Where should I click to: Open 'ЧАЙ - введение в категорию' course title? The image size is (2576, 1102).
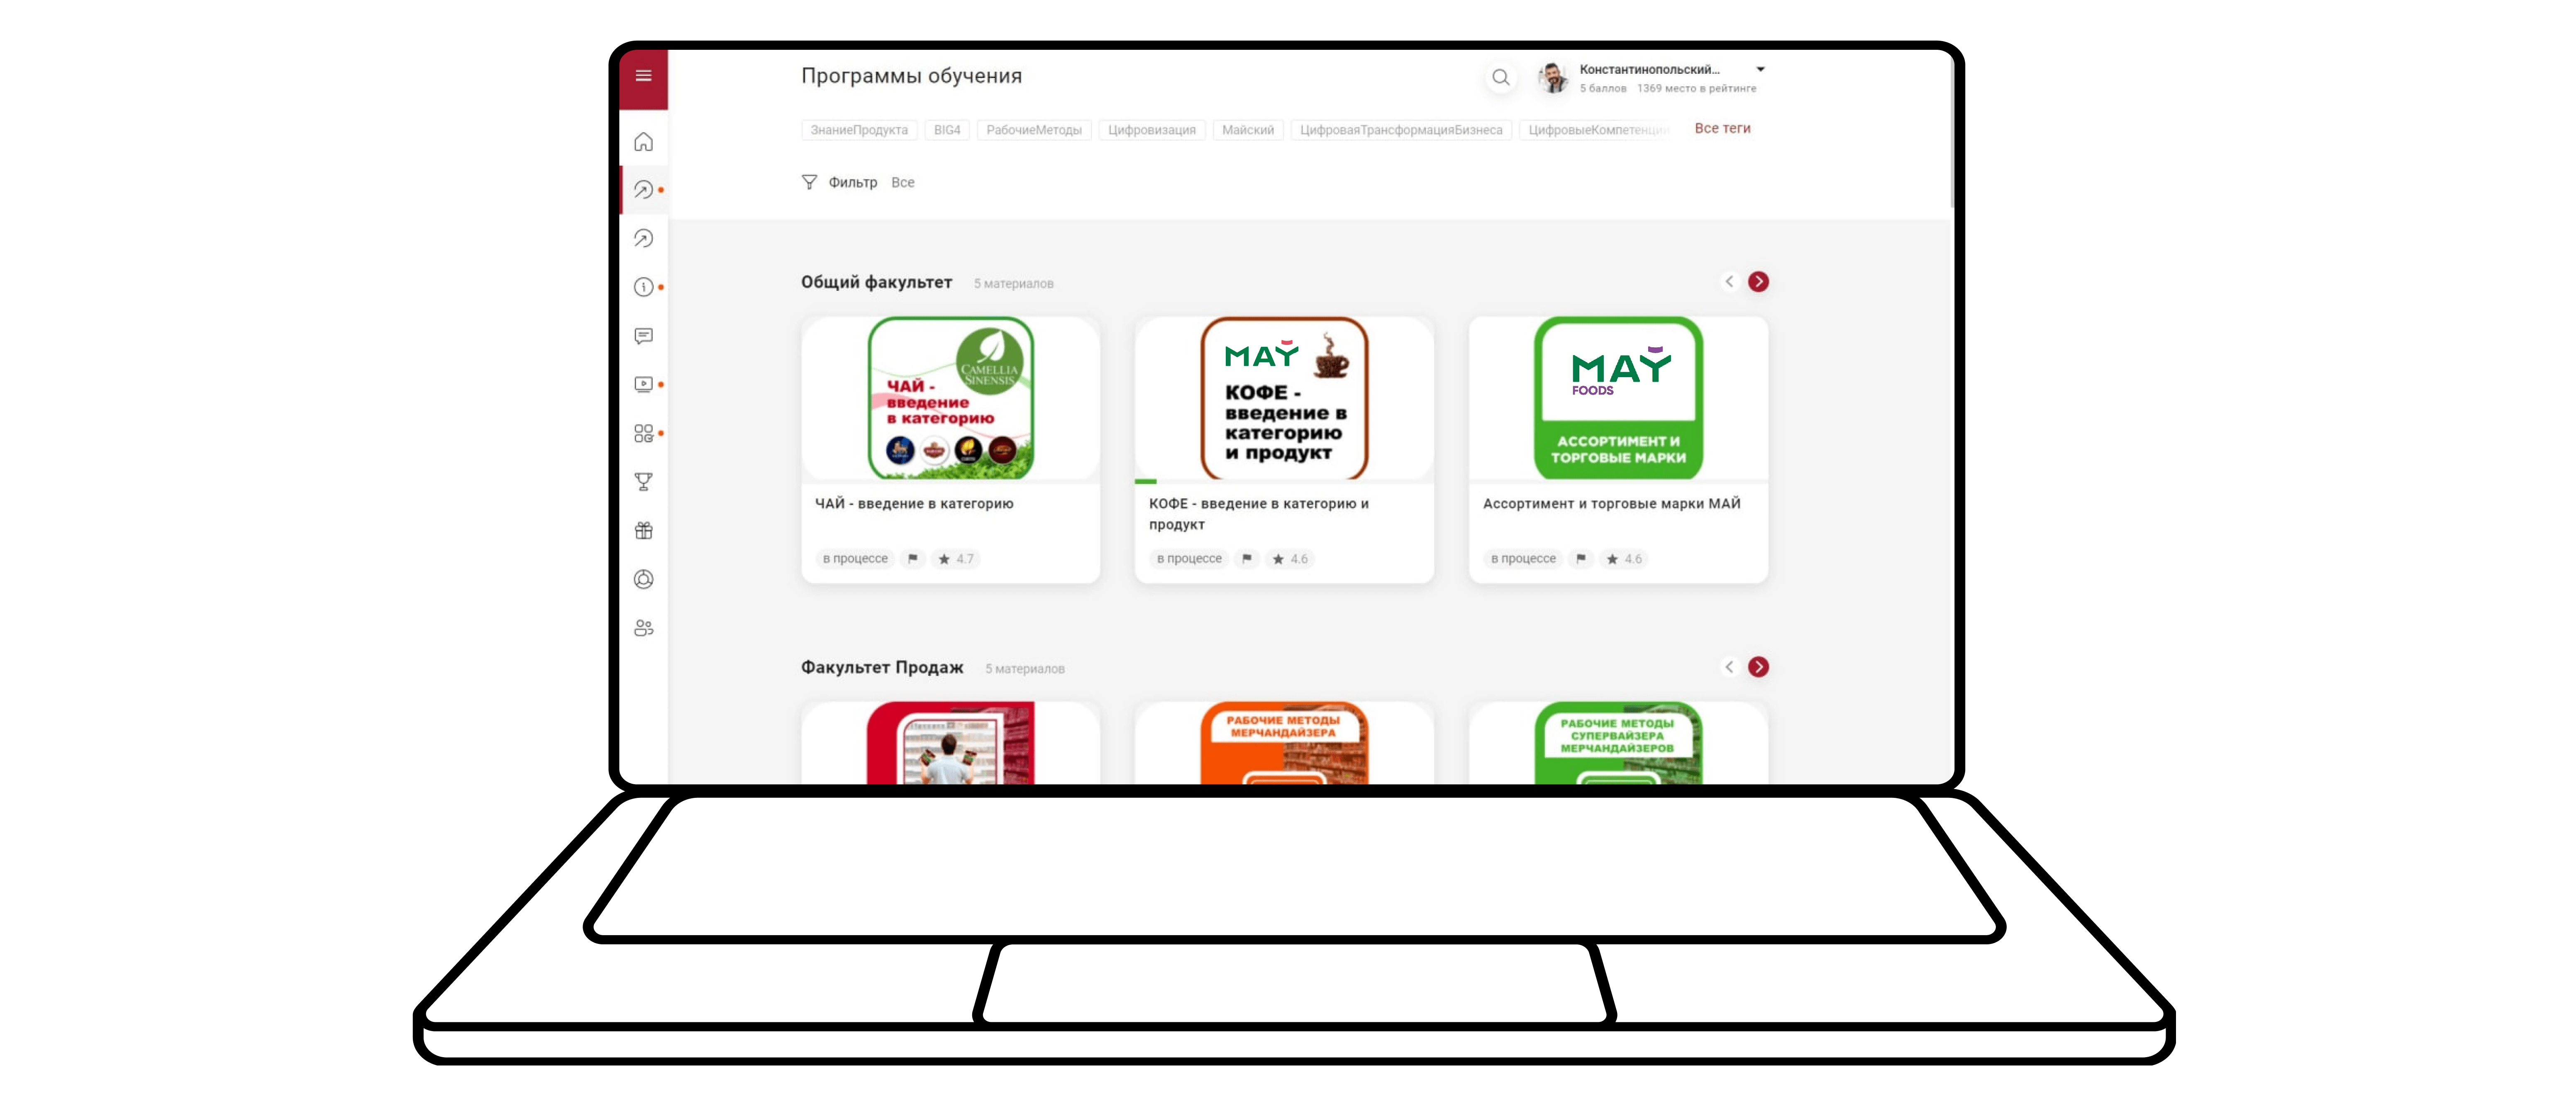(x=914, y=504)
